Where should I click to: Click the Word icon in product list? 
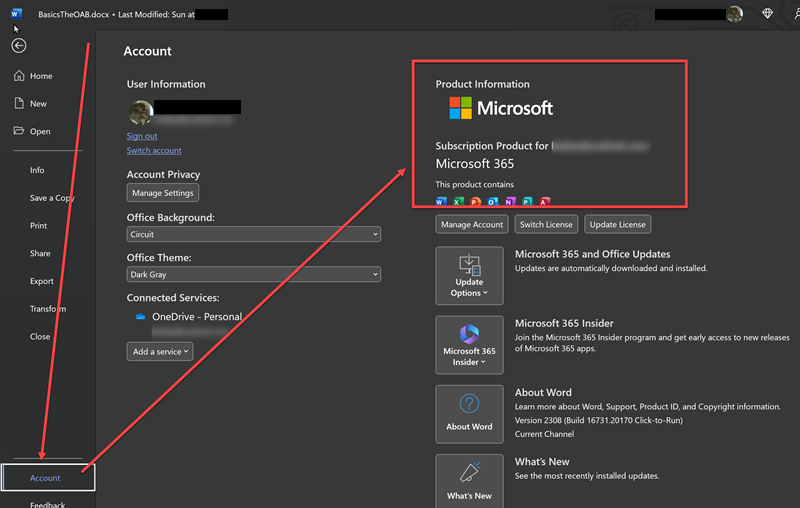[441, 201]
